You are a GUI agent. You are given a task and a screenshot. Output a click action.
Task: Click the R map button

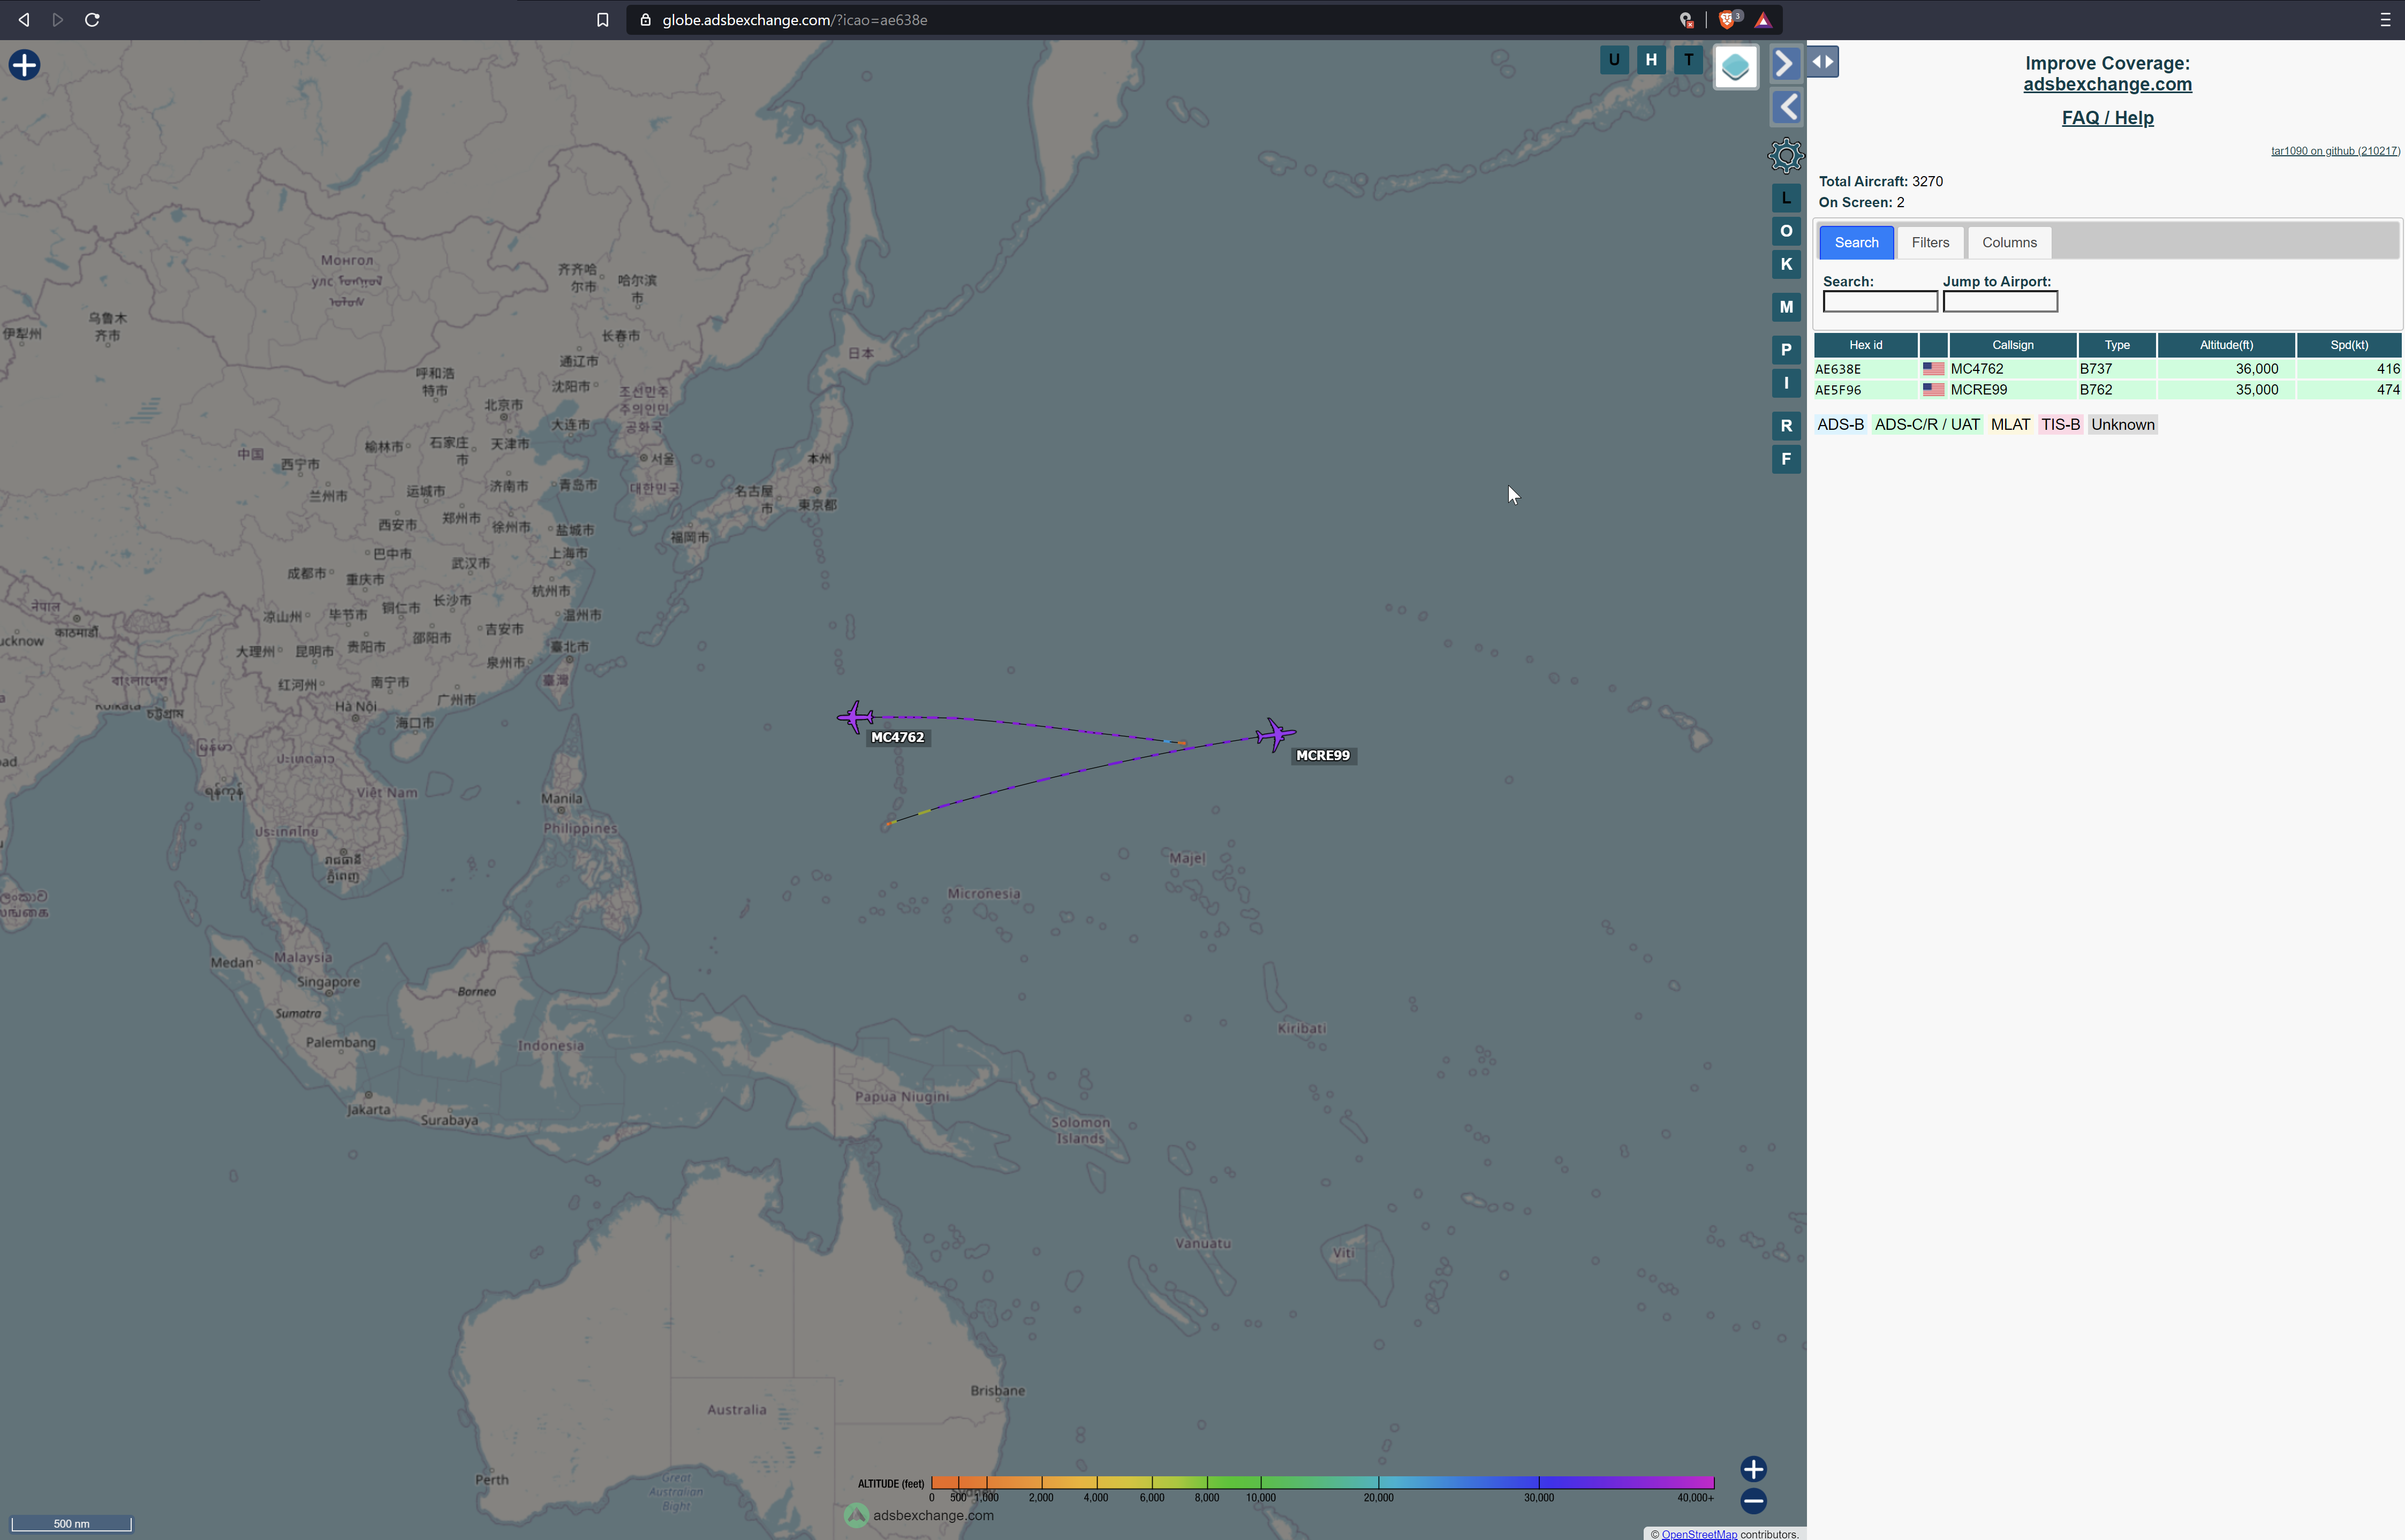click(x=1786, y=426)
